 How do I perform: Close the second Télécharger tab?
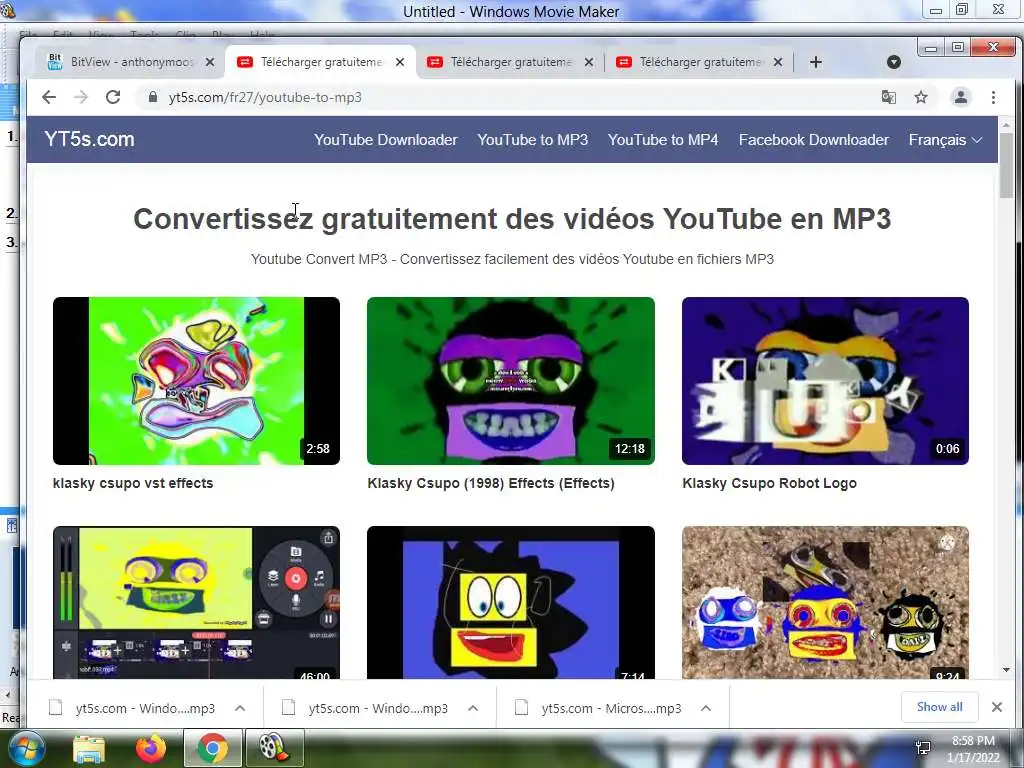tap(588, 62)
